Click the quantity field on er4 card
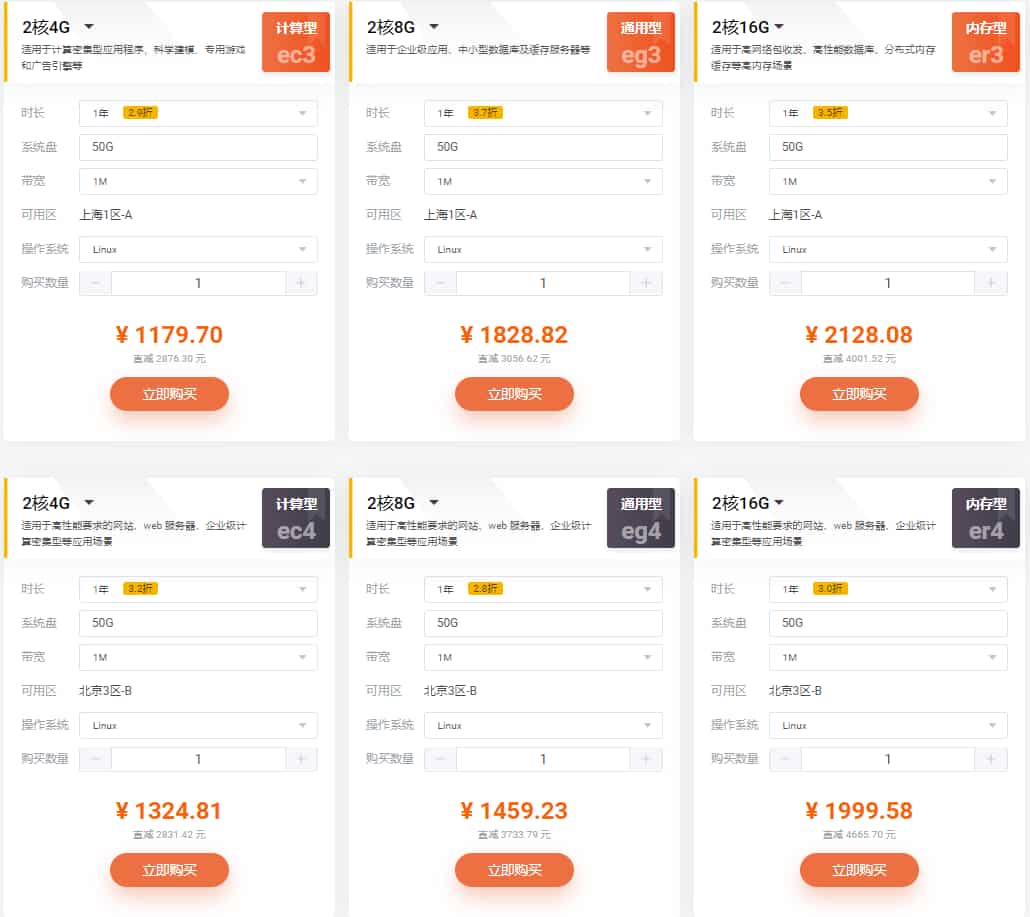1030x917 pixels. click(x=888, y=759)
